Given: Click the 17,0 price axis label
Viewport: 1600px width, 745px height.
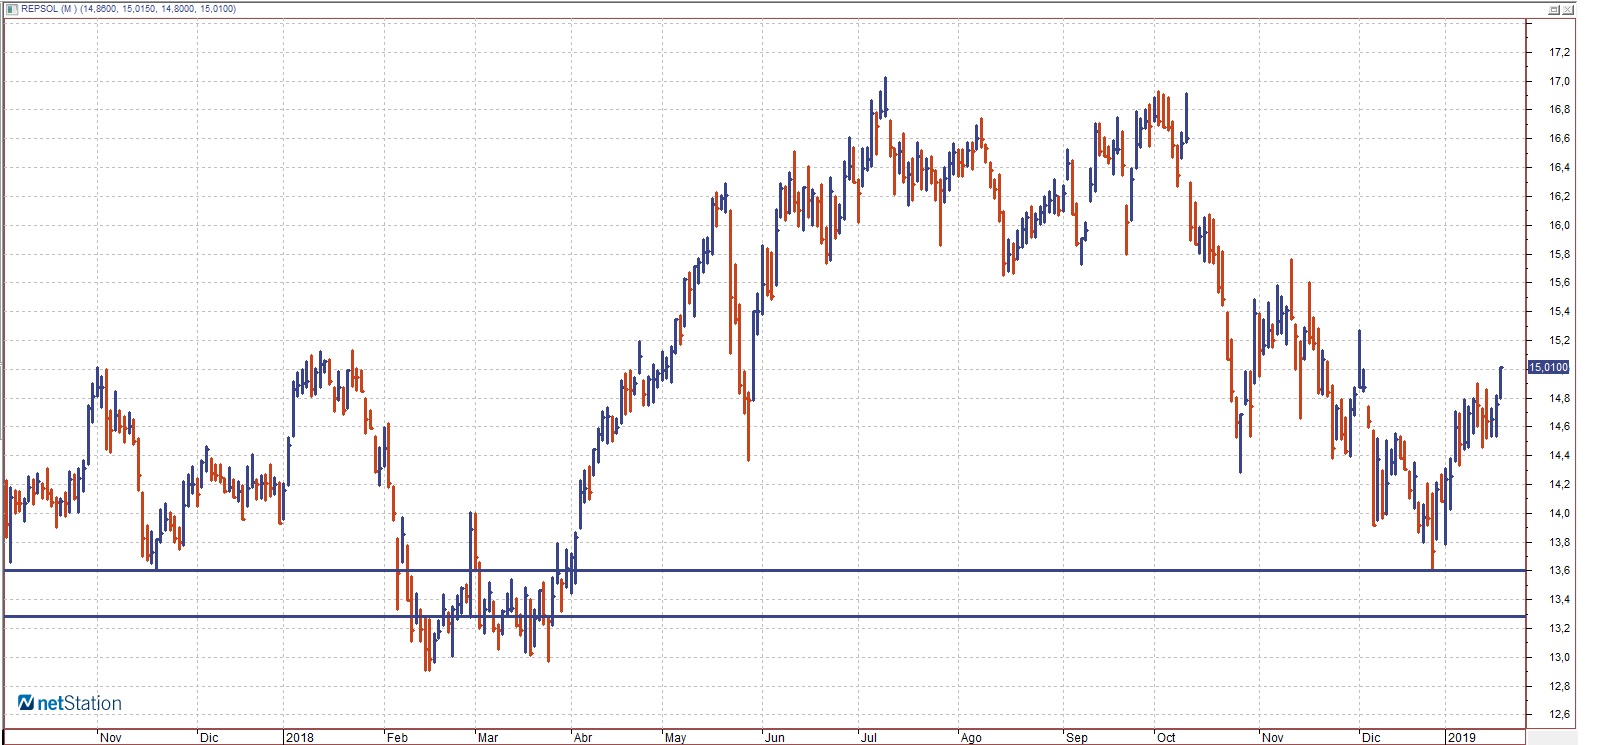Looking at the screenshot, I should 1559,81.
